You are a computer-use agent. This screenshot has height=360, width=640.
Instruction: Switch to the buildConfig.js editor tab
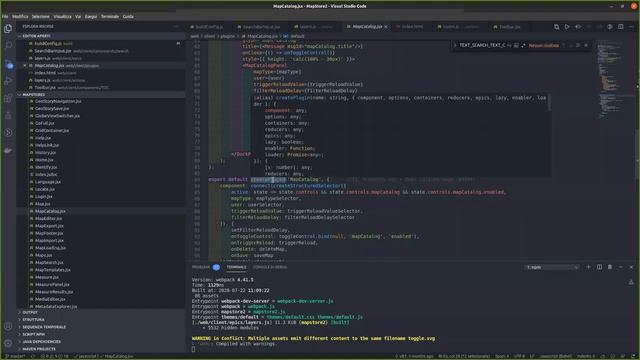209,27
